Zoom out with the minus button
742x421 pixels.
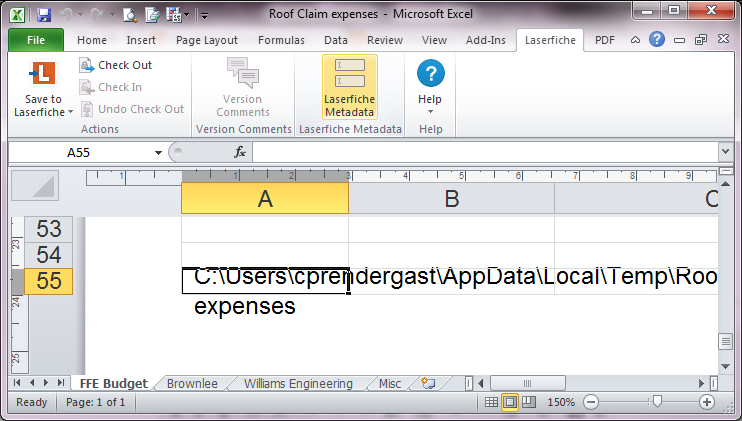pos(591,402)
